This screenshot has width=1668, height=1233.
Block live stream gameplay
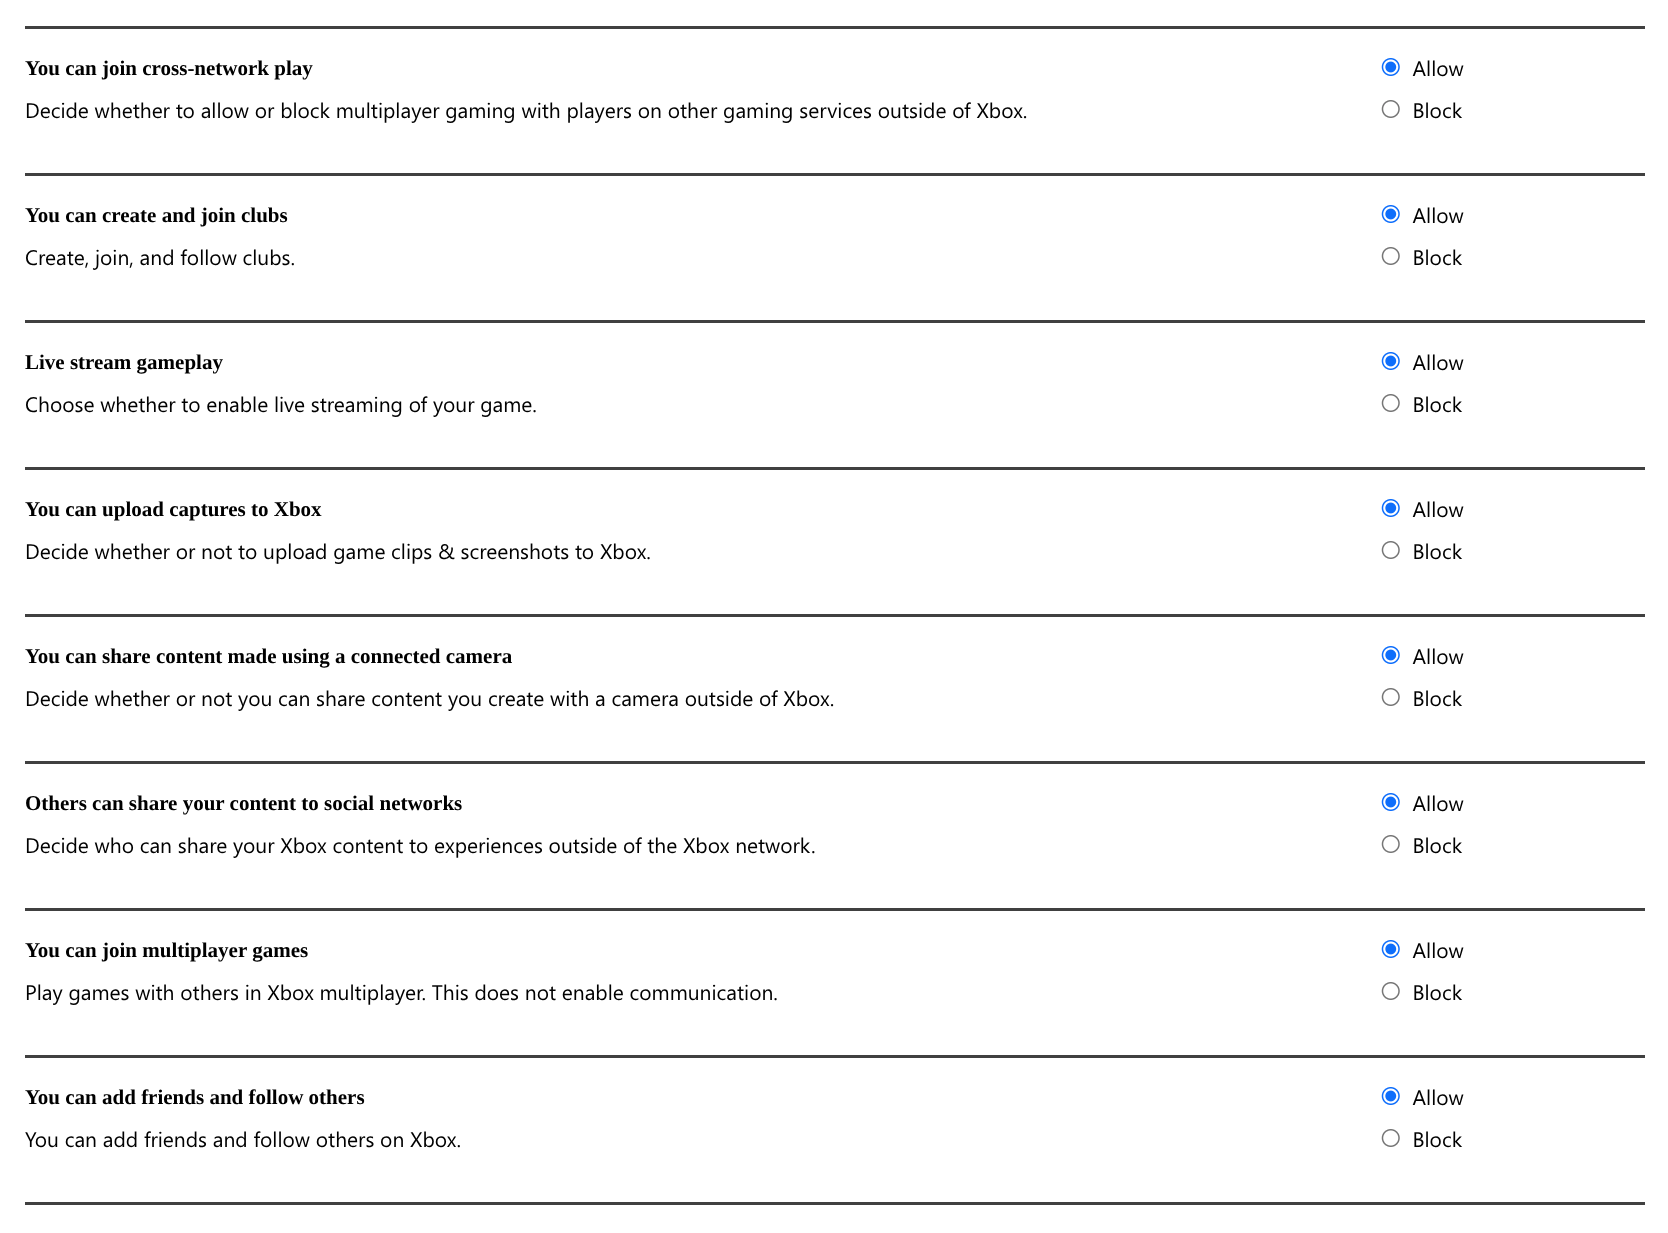click(1390, 404)
